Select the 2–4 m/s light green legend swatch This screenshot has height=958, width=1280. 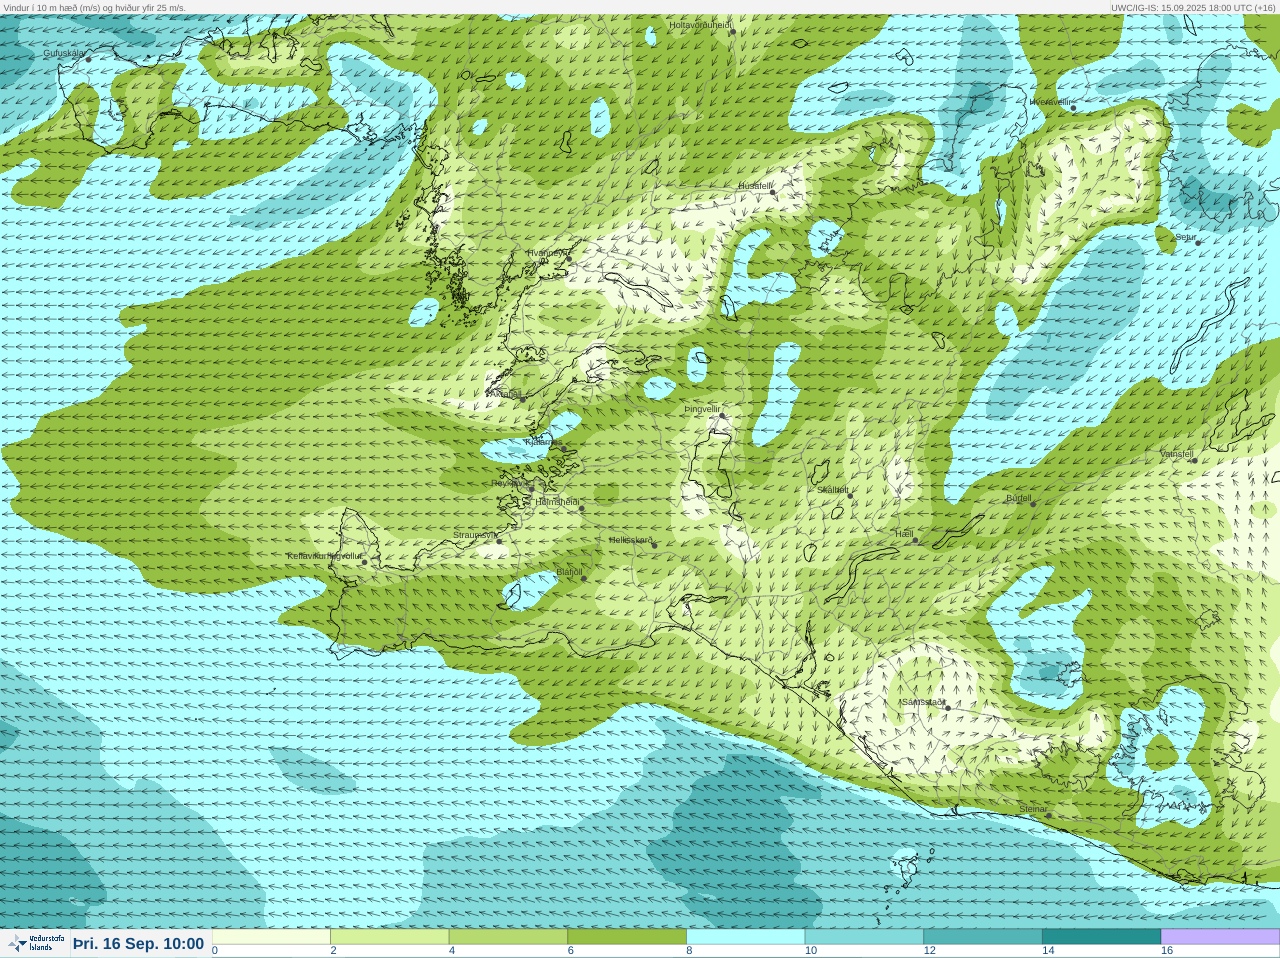tap(390, 937)
